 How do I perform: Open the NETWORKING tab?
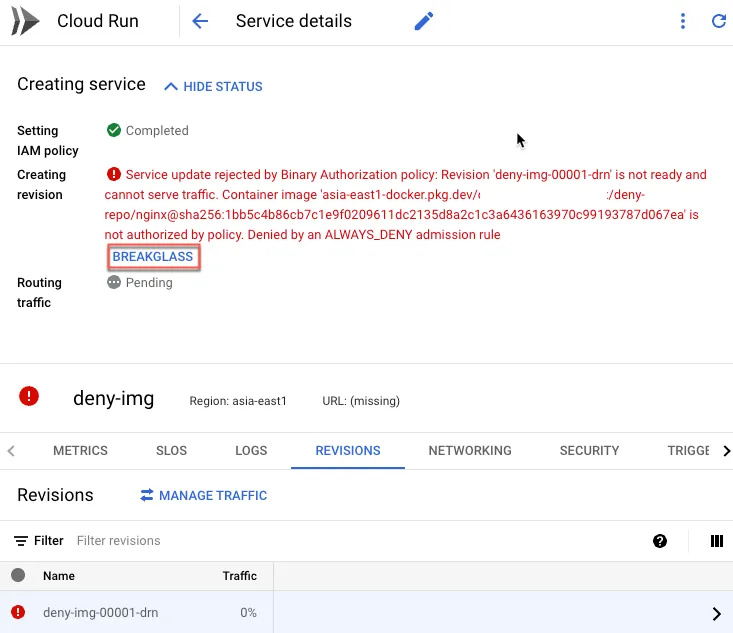[470, 451]
